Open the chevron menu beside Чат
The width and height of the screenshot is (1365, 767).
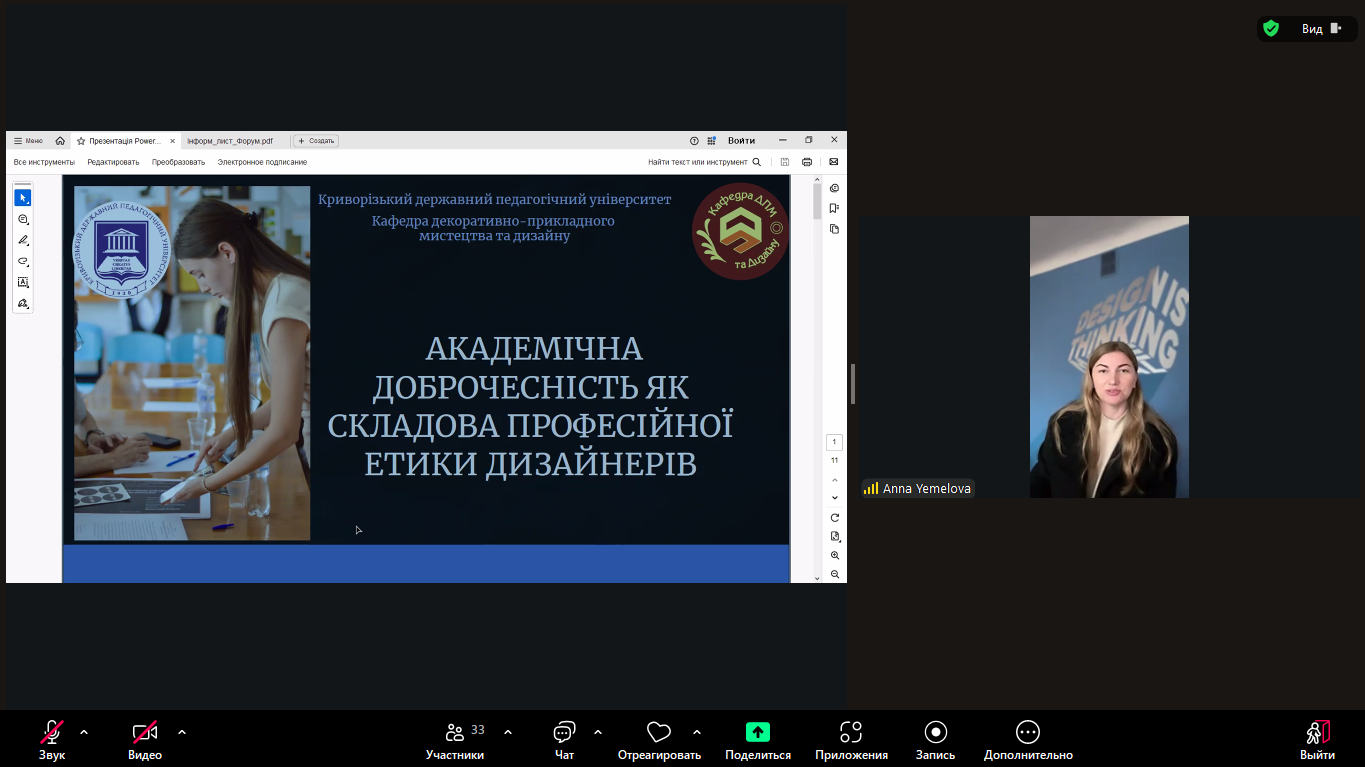(x=597, y=731)
